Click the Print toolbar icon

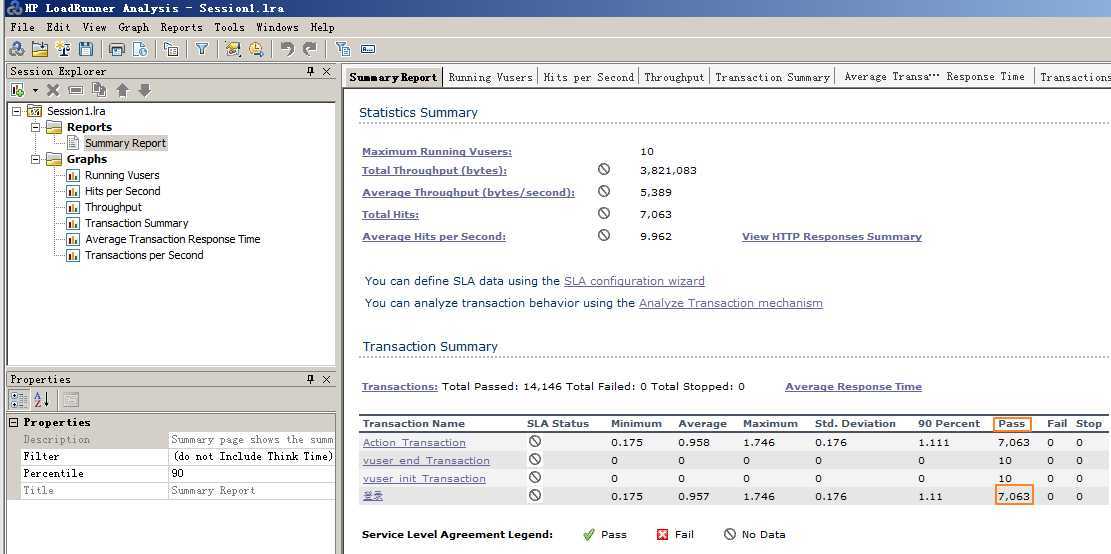(x=117, y=49)
